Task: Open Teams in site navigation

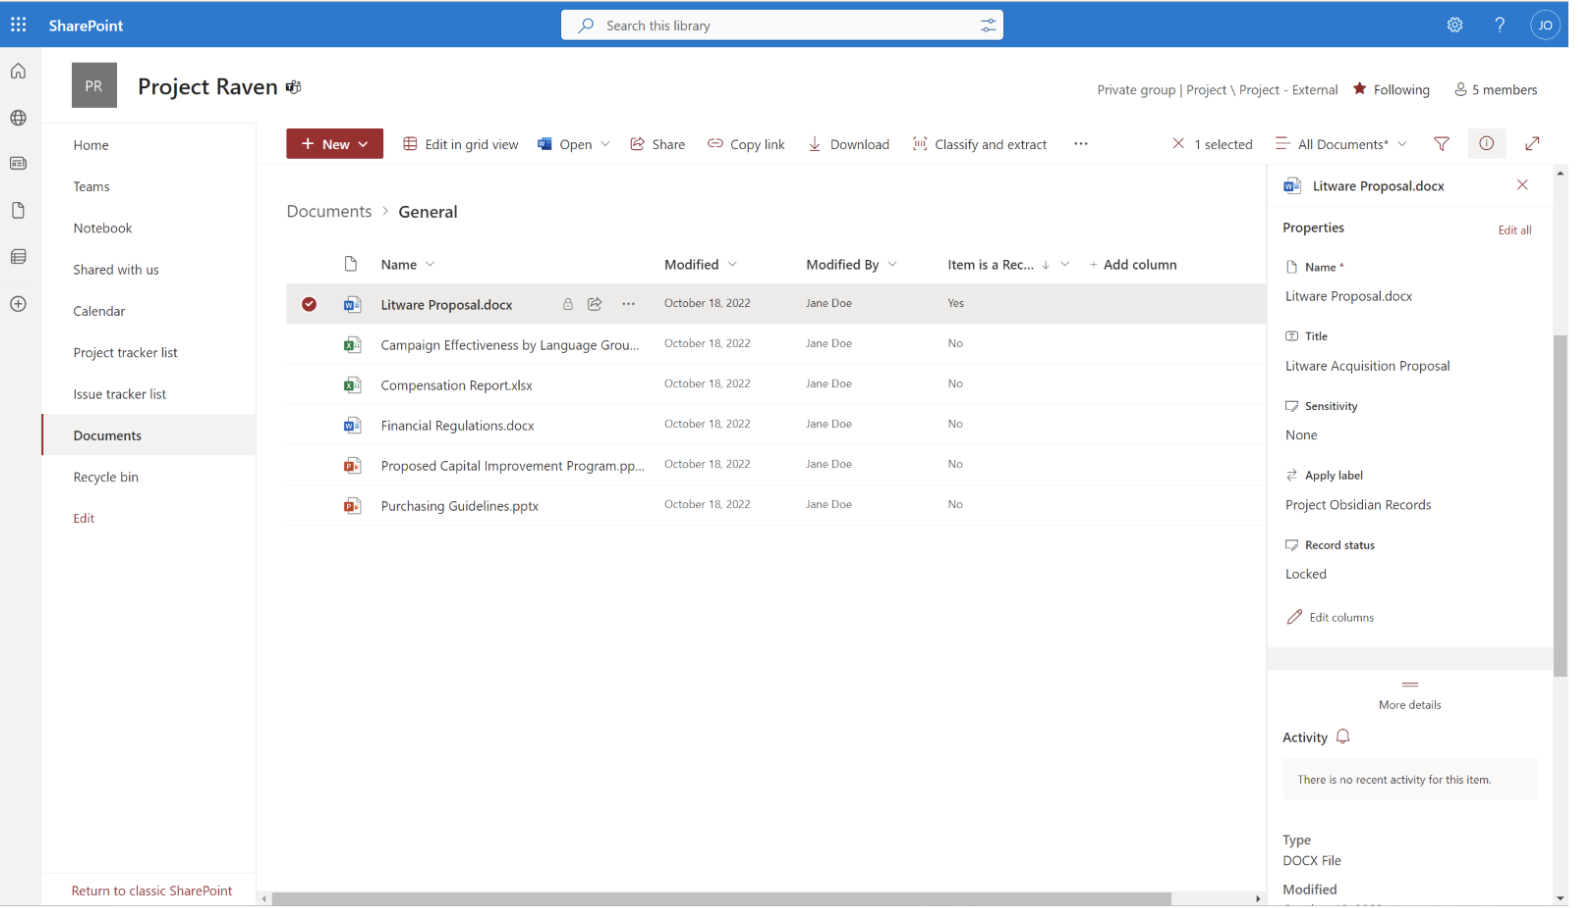Action: 92,187
